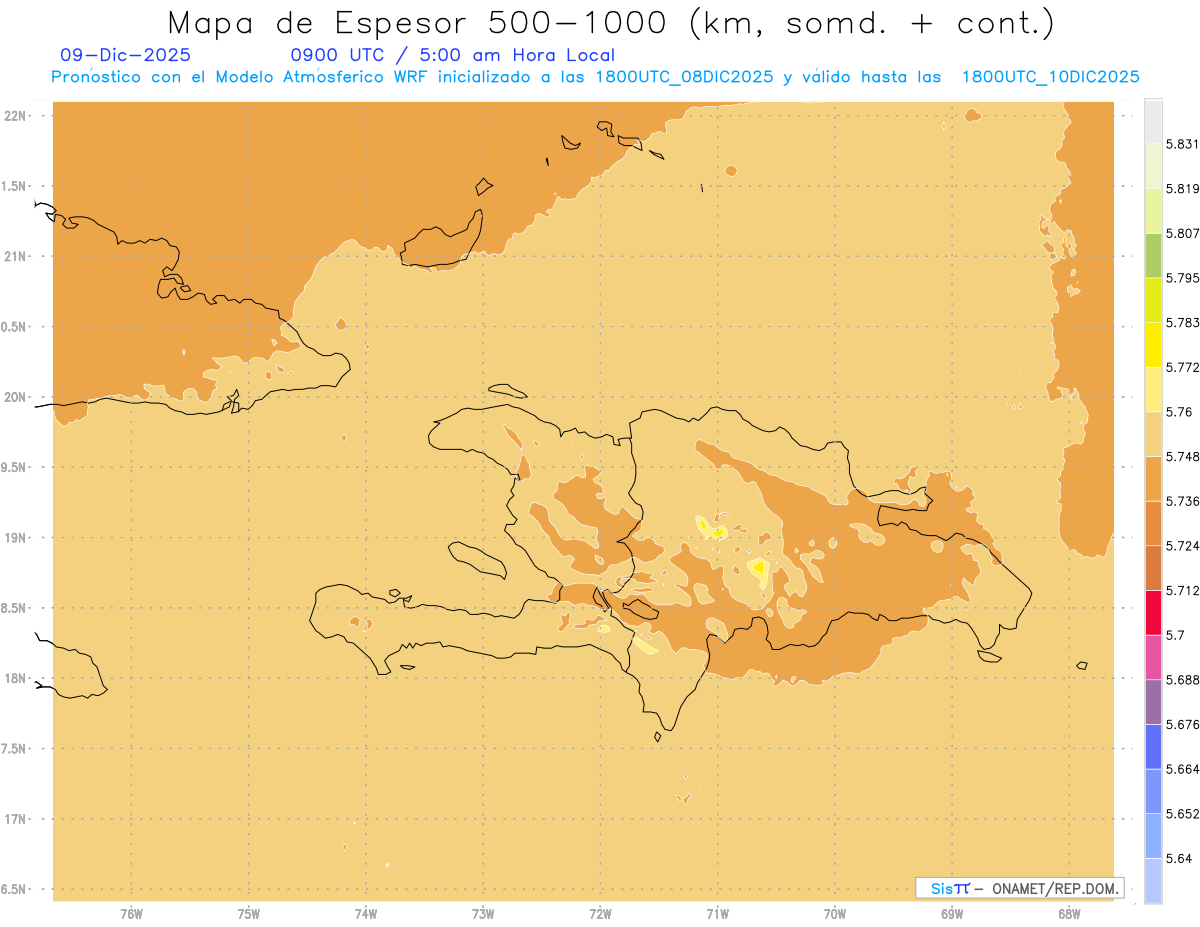Select the red legend swatch between 5.7 and 5.712
This screenshot has height=927, width=1200.
pyautogui.click(x=1153, y=612)
